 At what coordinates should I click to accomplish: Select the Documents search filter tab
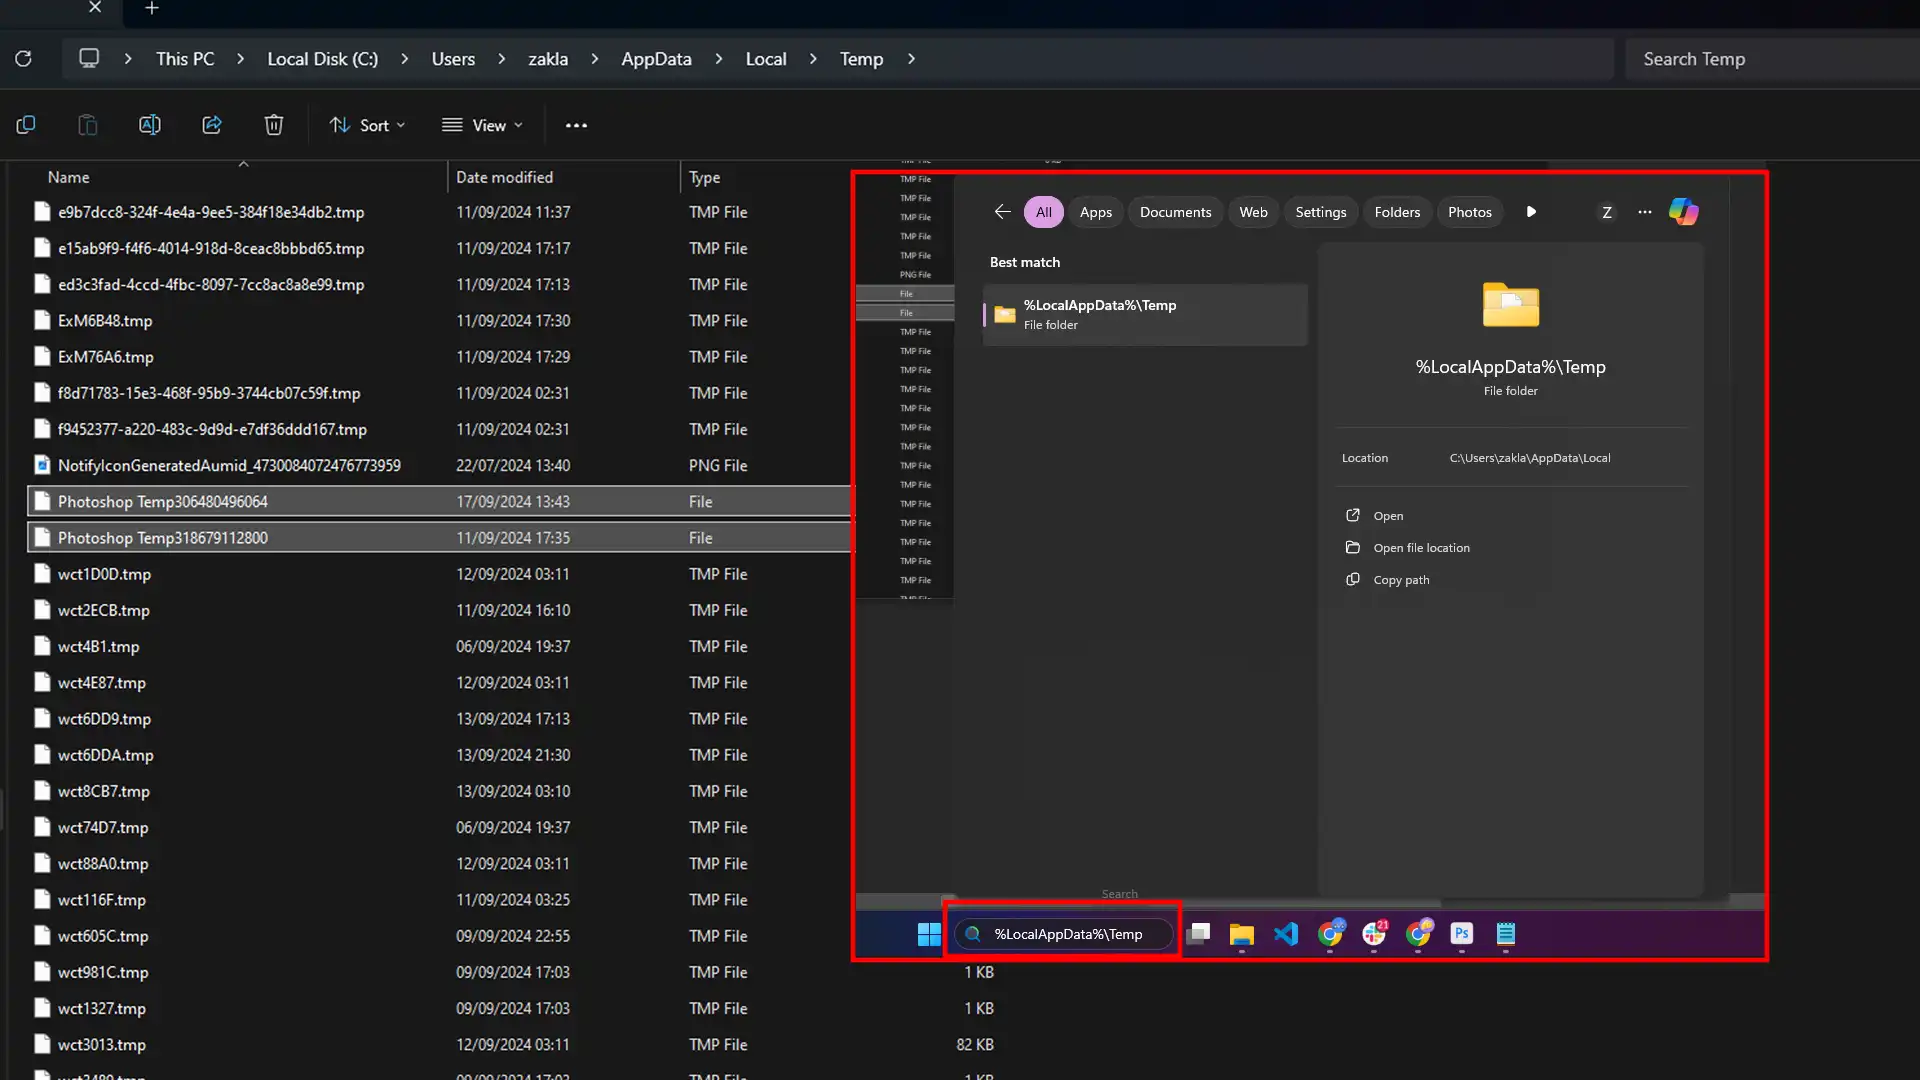point(1175,212)
